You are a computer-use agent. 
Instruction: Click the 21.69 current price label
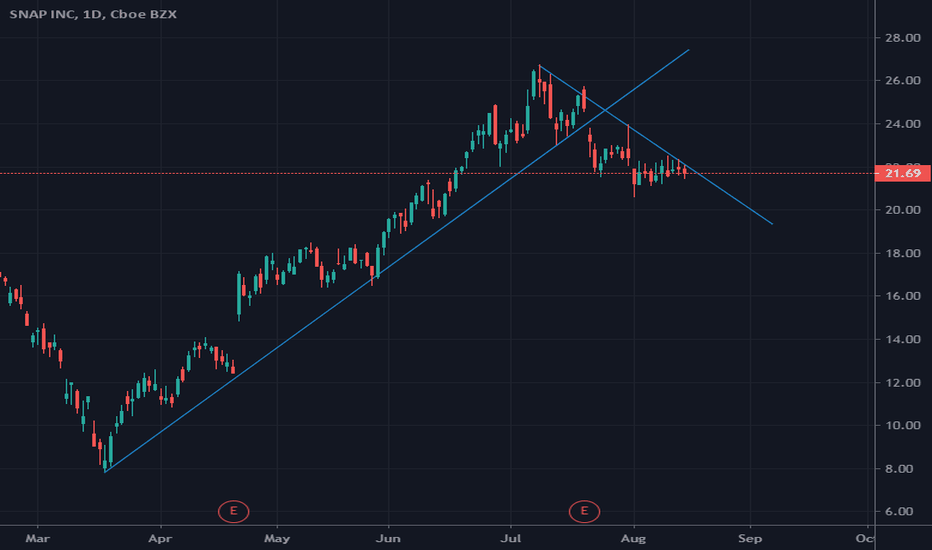click(903, 174)
